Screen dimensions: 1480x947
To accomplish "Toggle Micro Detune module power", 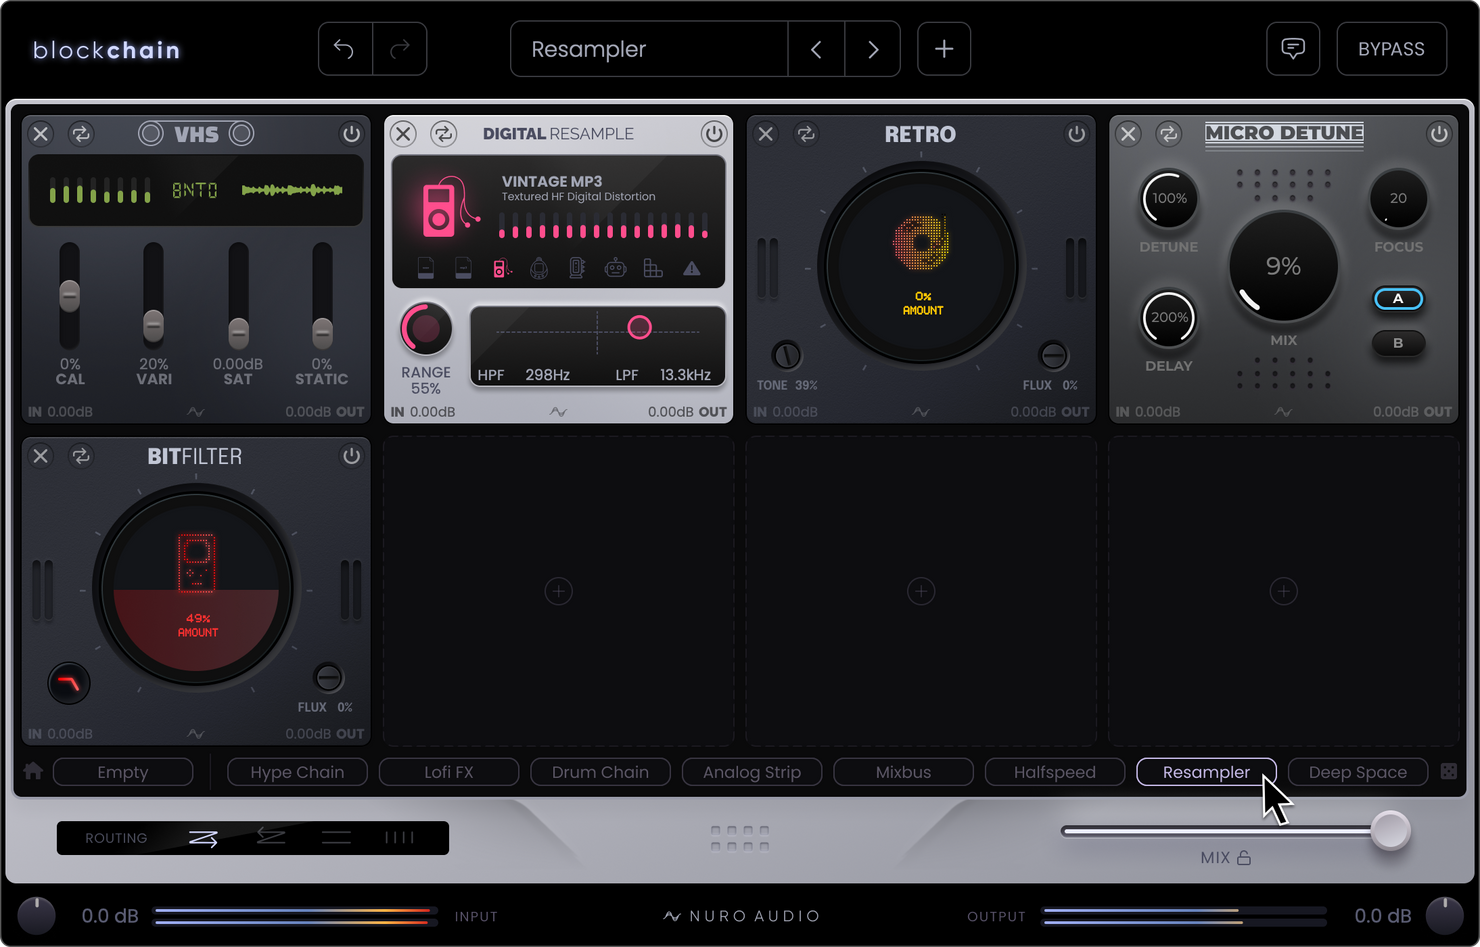I will pyautogui.click(x=1438, y=133).
